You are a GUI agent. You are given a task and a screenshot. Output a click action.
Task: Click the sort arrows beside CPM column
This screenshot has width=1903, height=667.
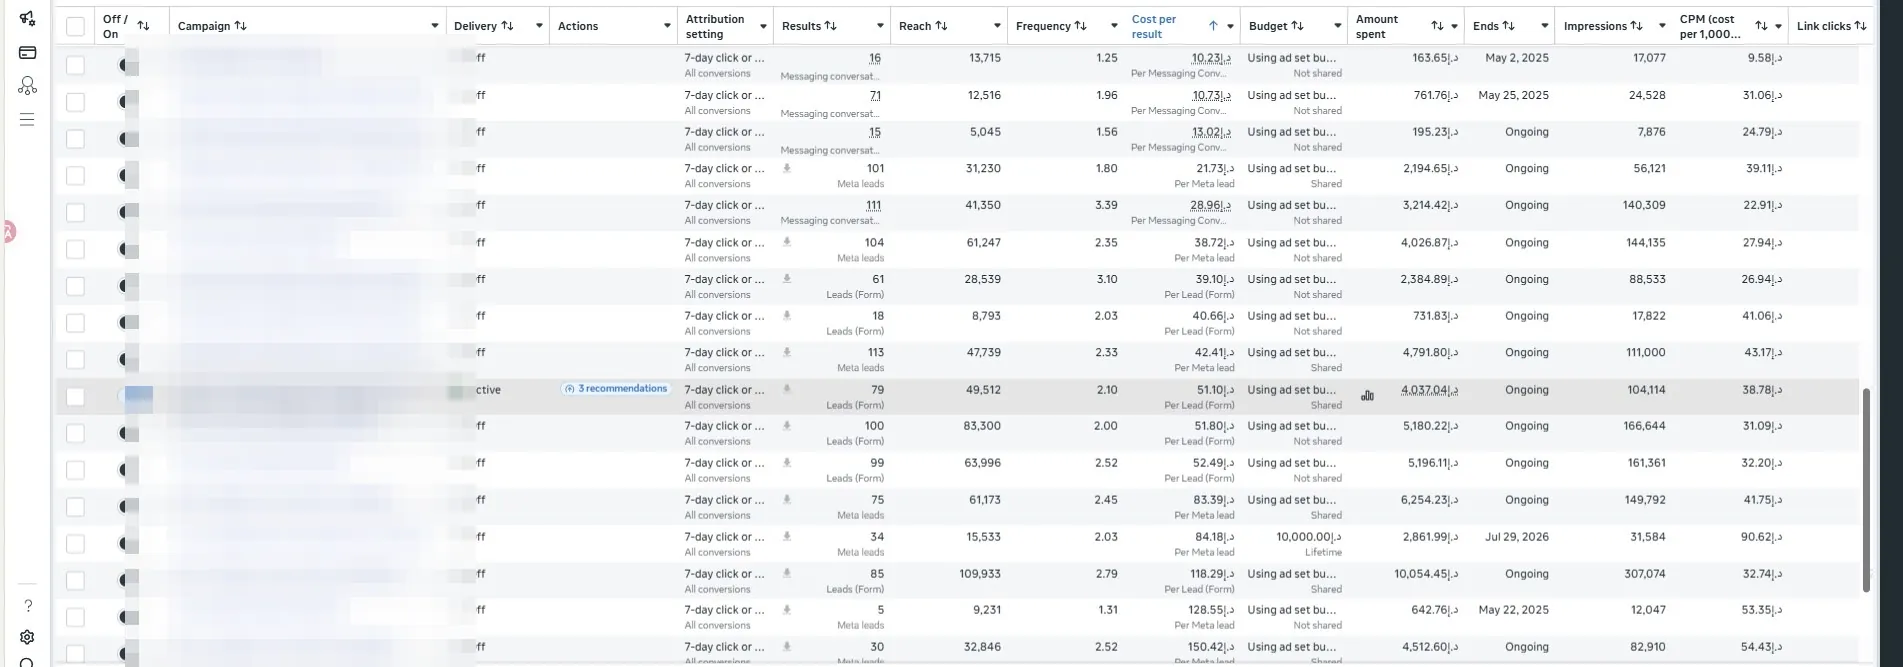(1761, 26)
